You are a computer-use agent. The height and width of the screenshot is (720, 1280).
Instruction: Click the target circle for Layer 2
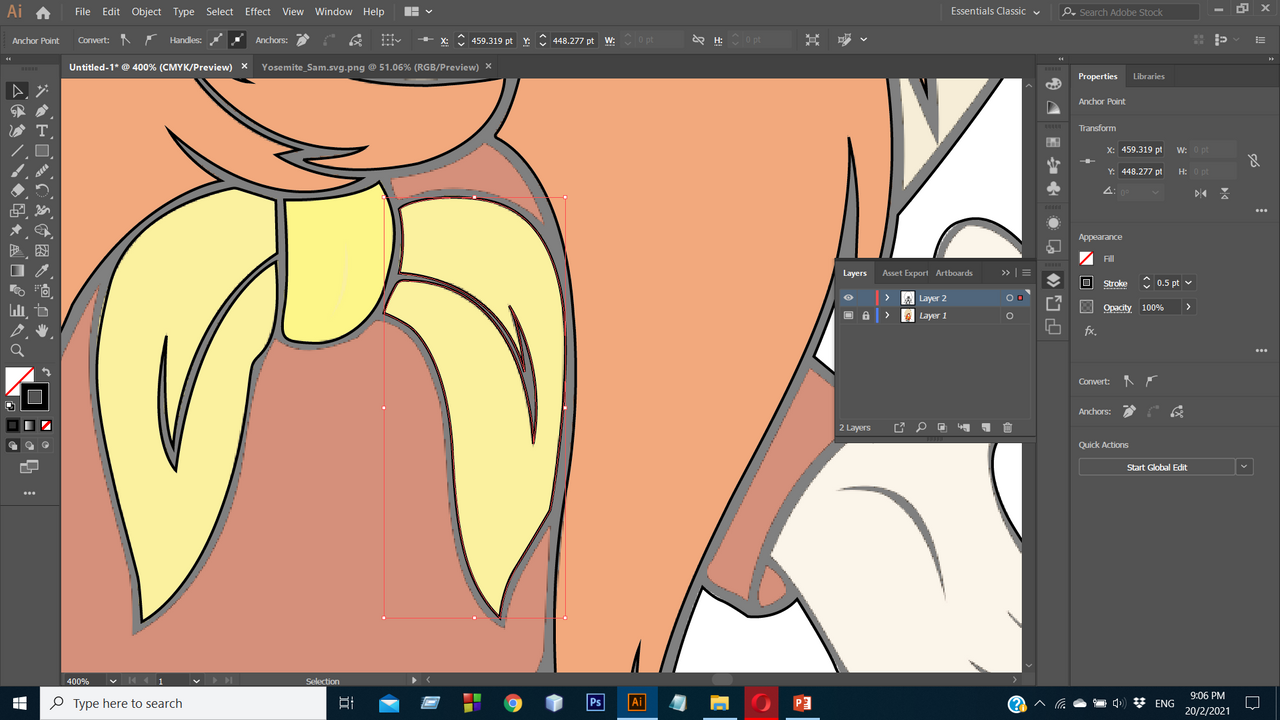pyautogui.click(x=1009, y=298)
